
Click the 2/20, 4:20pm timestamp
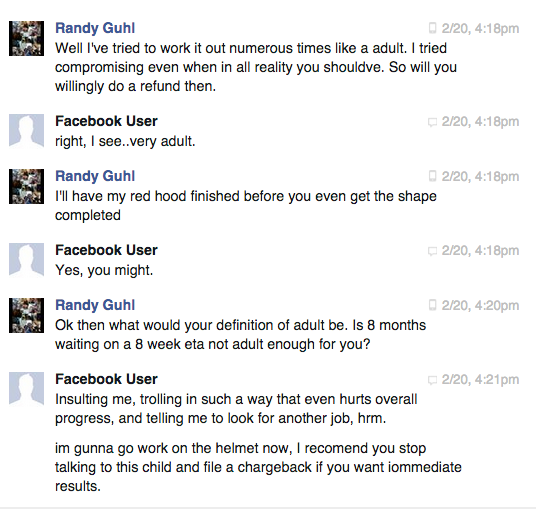pyautogui.click(x=480, y=305)
